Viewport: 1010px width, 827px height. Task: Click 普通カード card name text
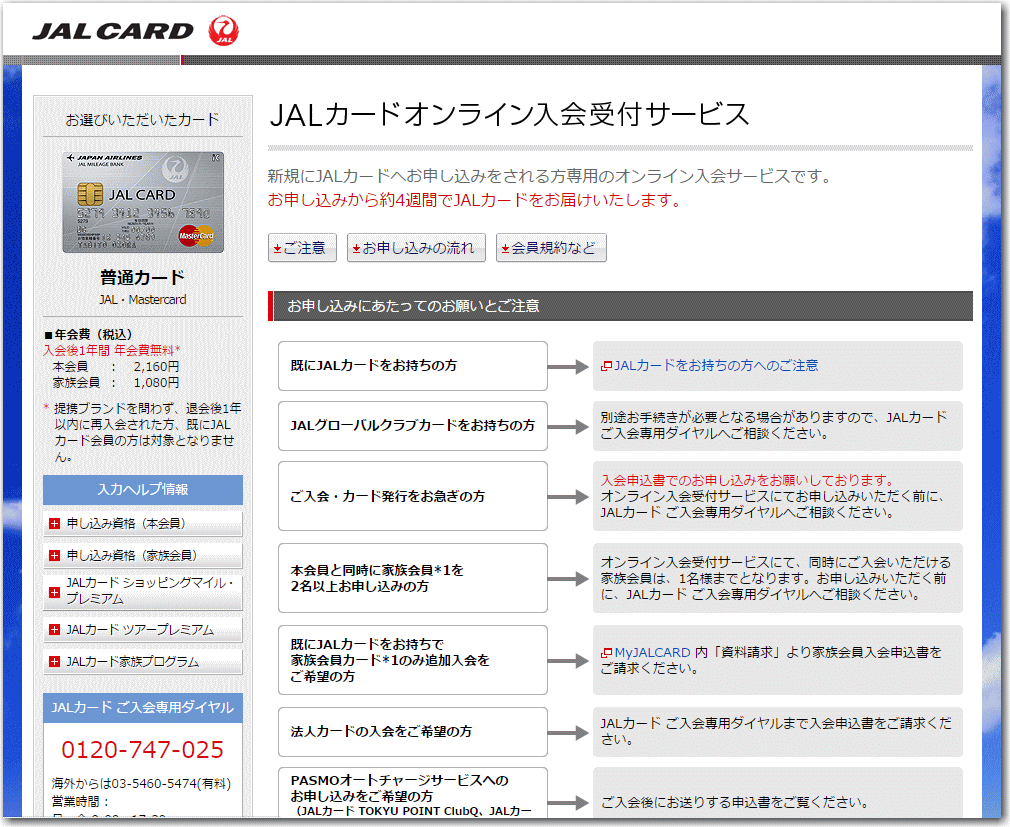142,278
